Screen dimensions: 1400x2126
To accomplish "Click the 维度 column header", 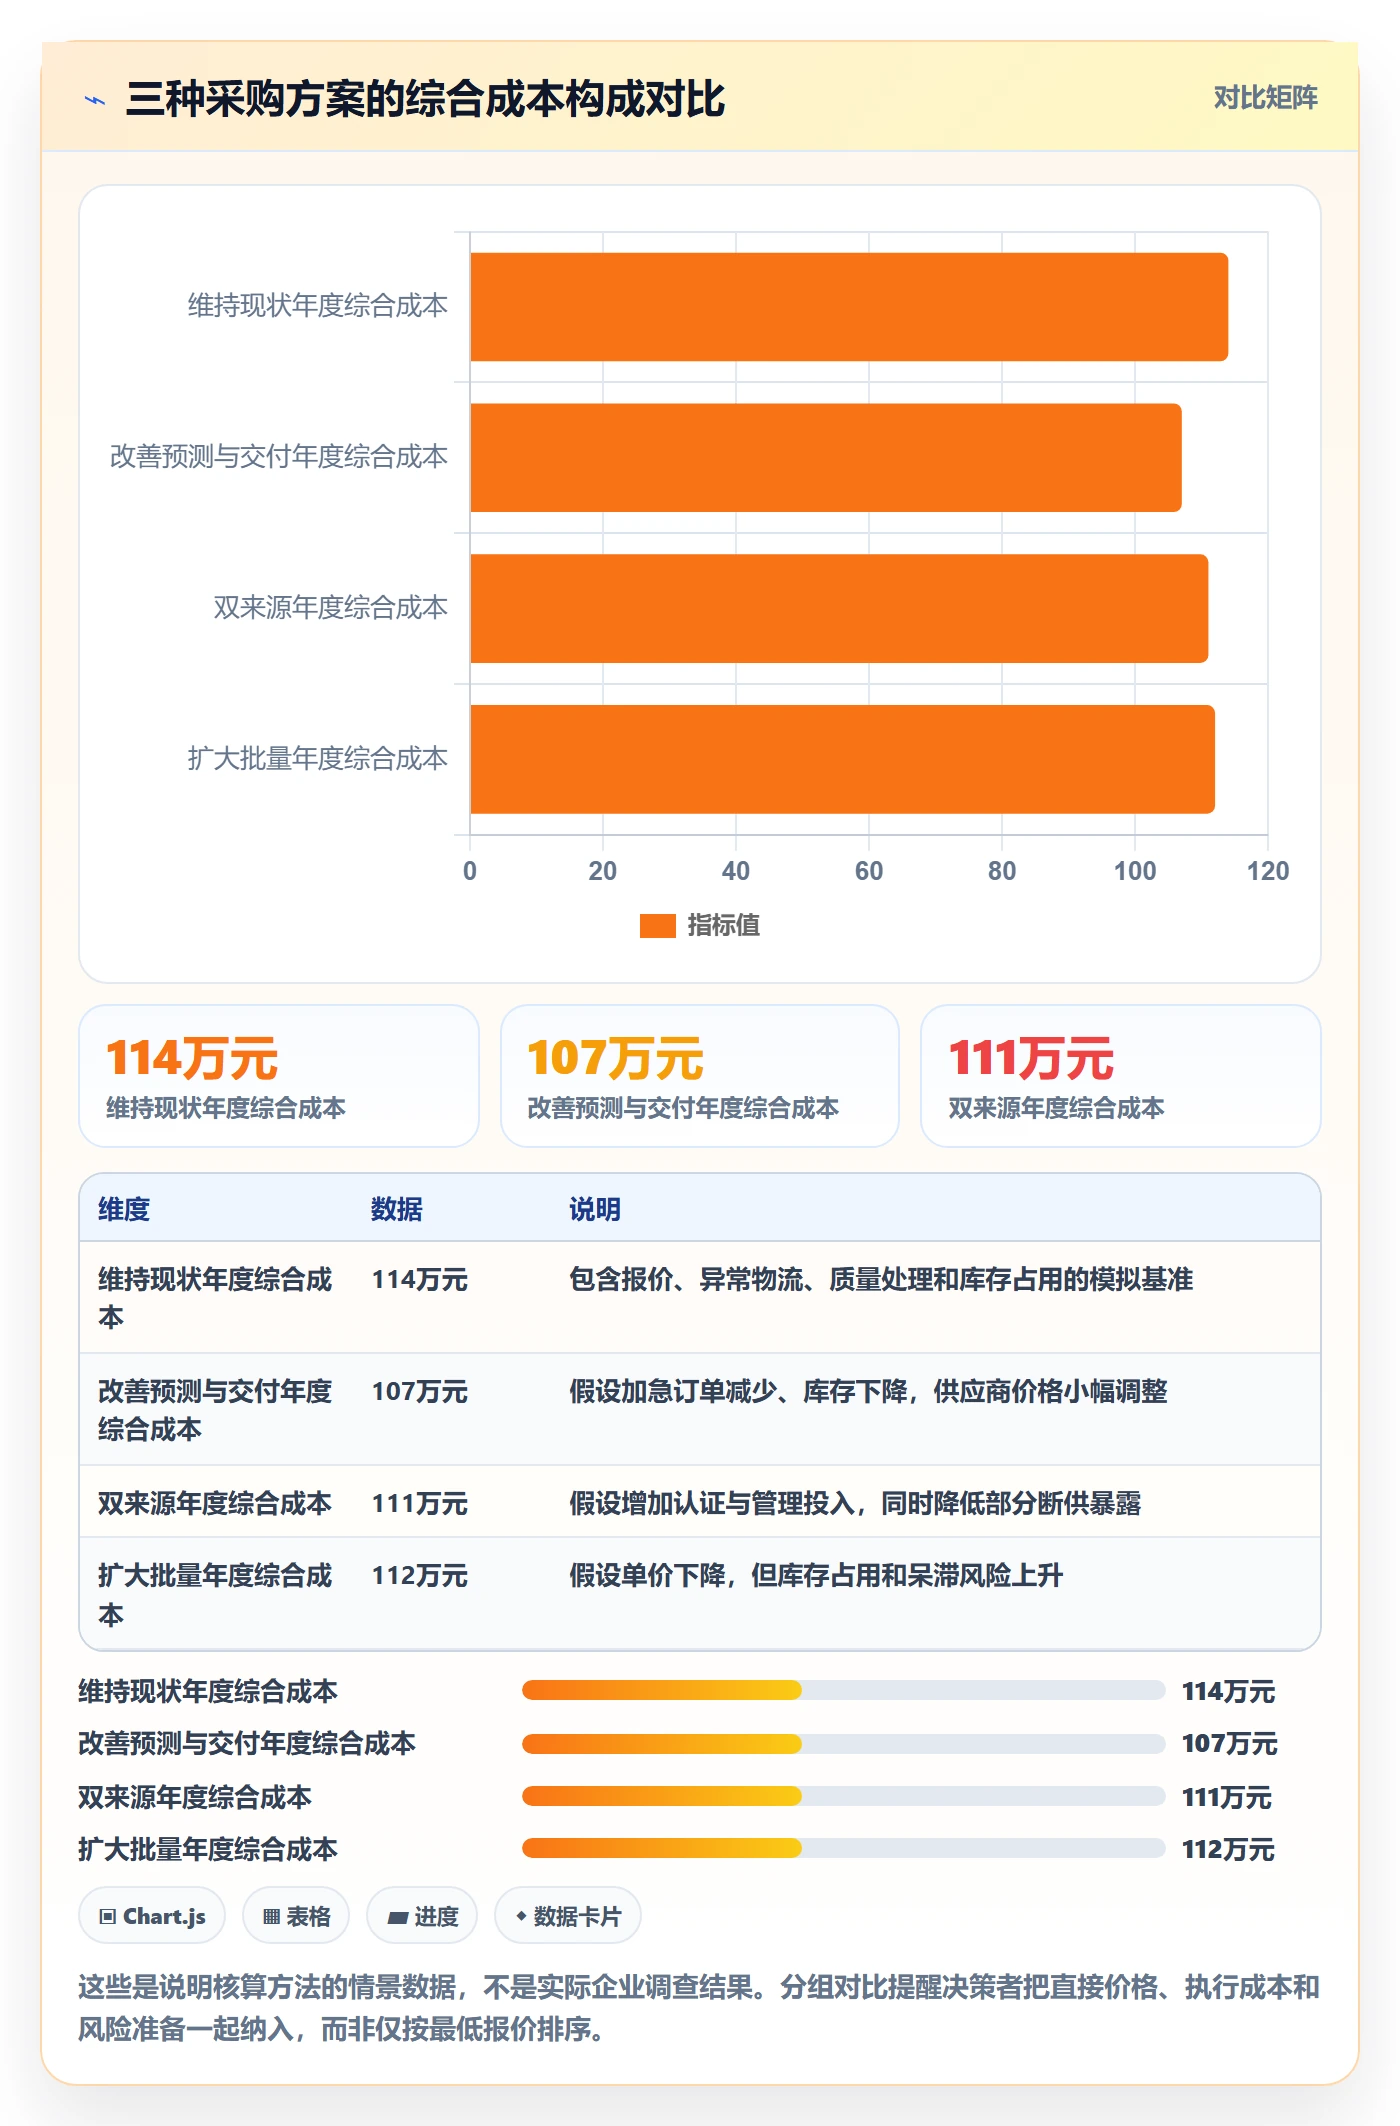I will 124,1209.
